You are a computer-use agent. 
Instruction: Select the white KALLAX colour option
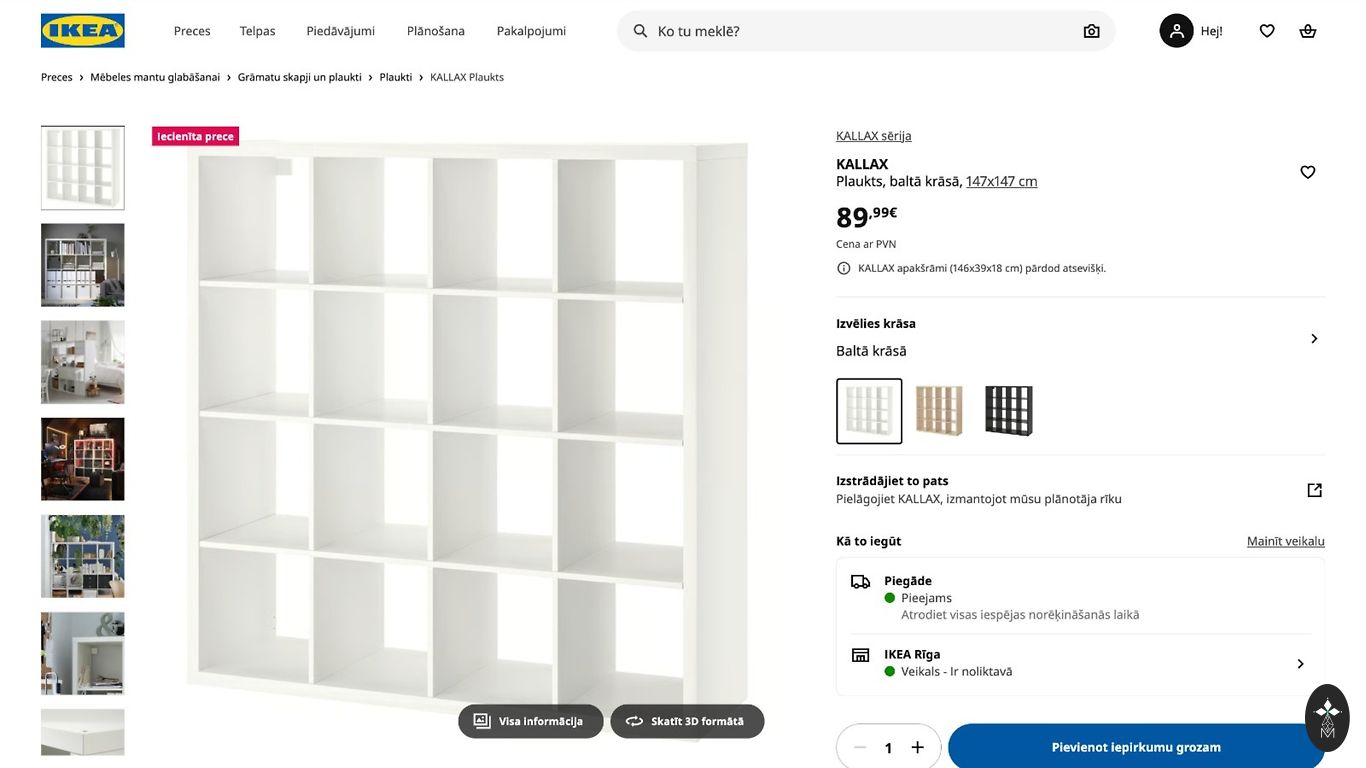869,411
